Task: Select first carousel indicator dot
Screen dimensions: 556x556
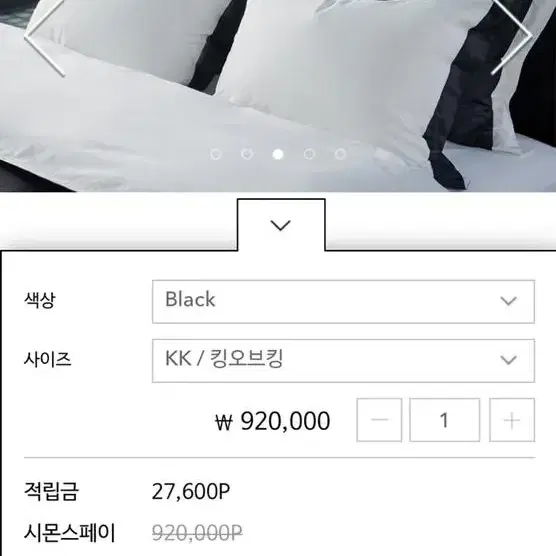Action: (216, 154)
